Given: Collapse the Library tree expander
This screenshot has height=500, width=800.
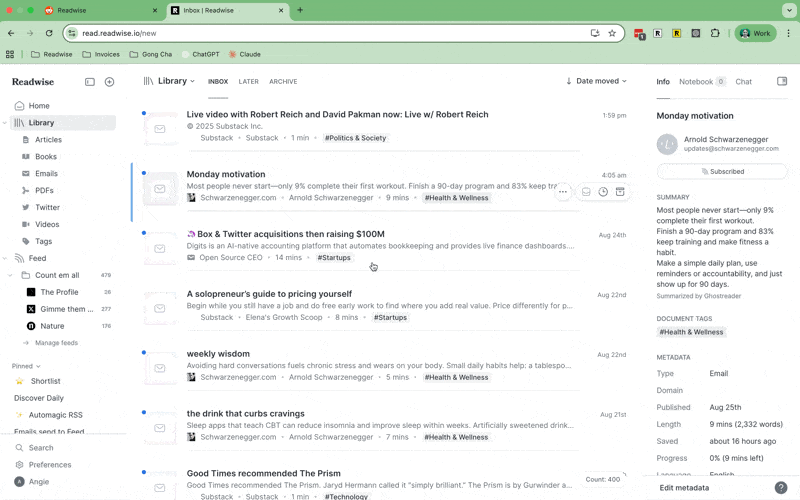Looking at the screenshot, I should [x=5, y=122].
